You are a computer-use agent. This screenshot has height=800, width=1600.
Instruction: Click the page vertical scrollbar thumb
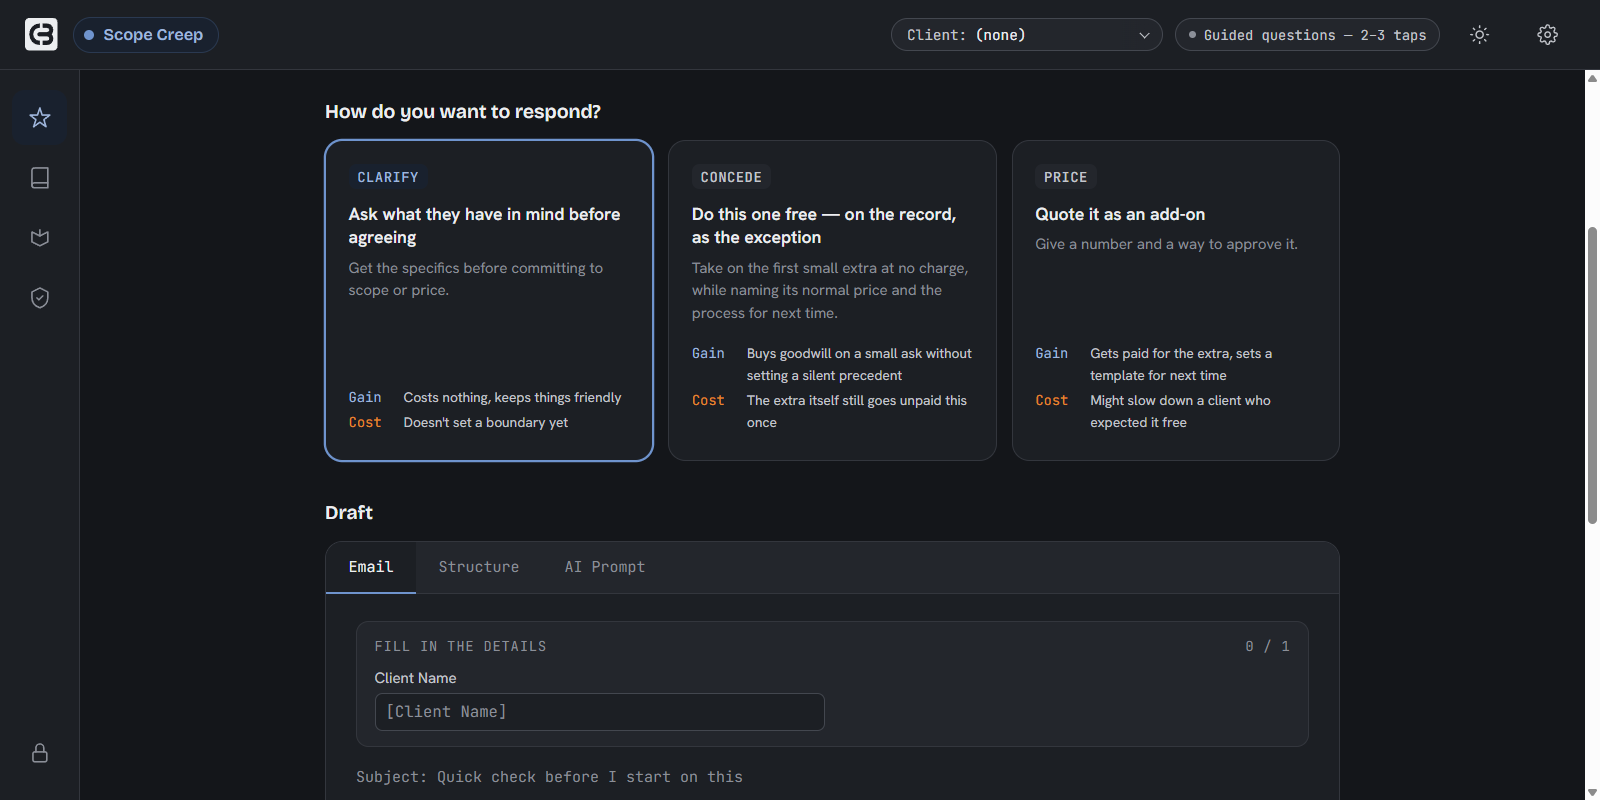point(1592,375)
